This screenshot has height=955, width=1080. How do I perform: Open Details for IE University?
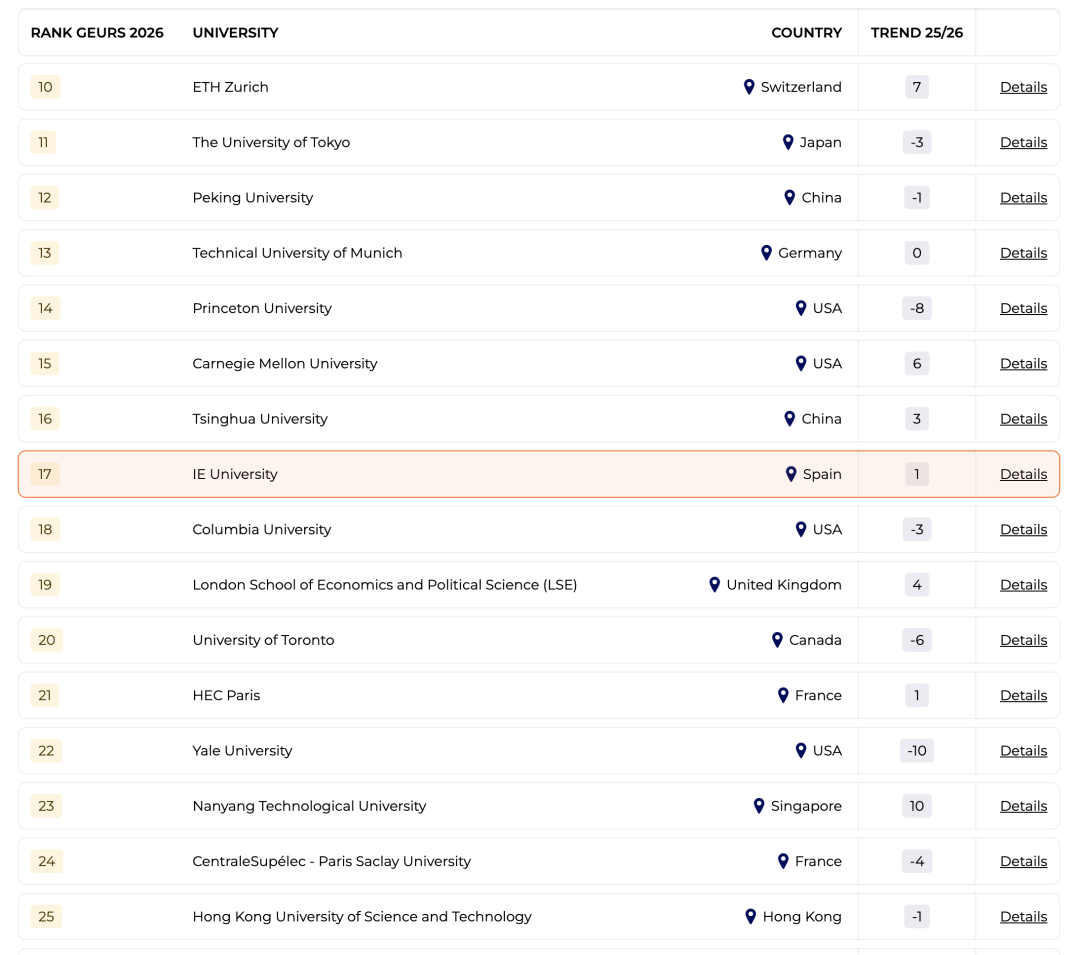coord(1023,474)
